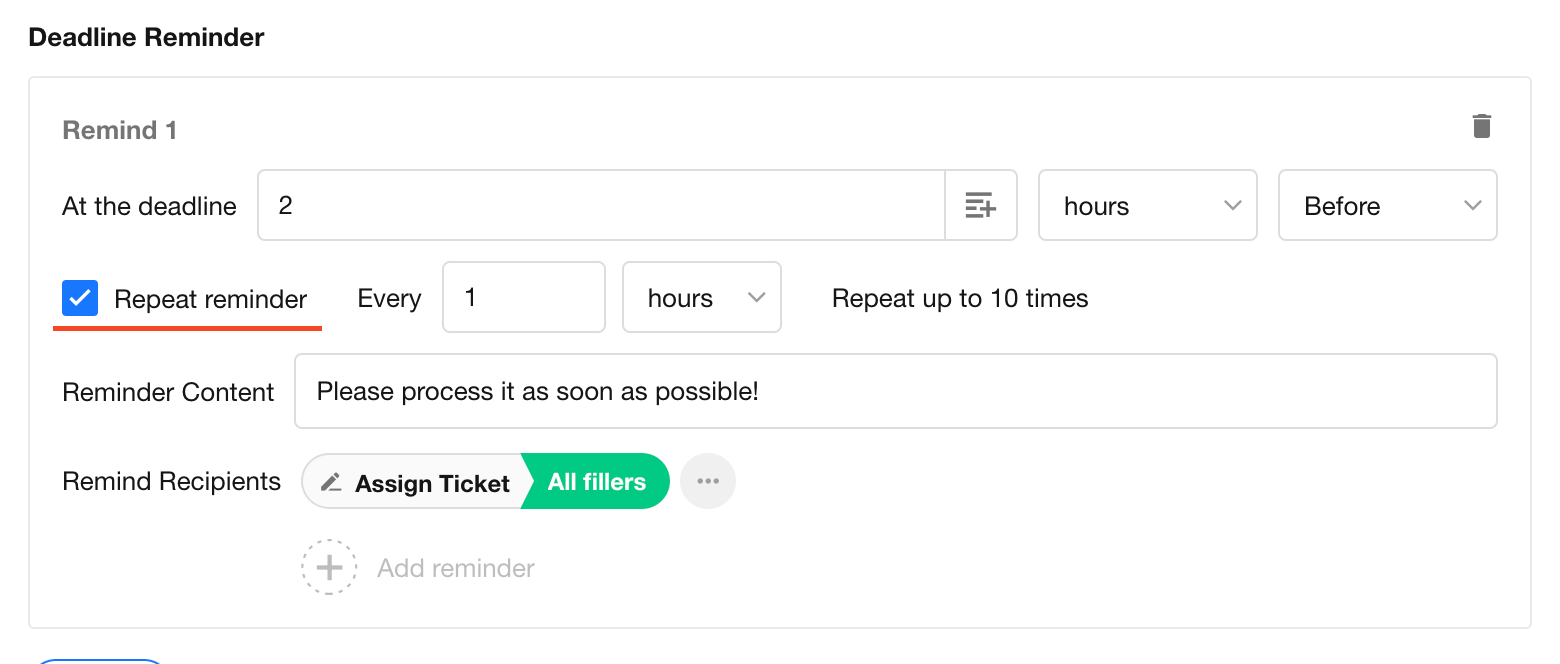1560x664 pixels.
Task: Open the deadline hours unit dropdown
Action: coord(1147,206)
